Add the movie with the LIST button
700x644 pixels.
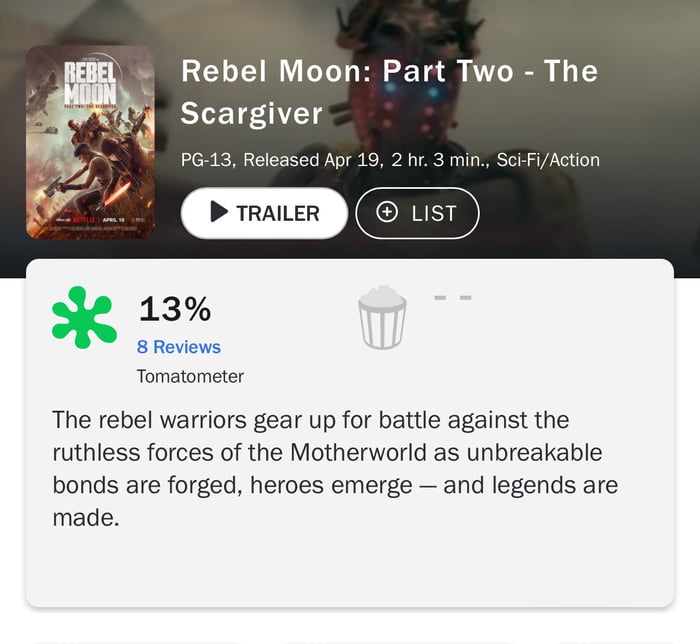point(417,213)
